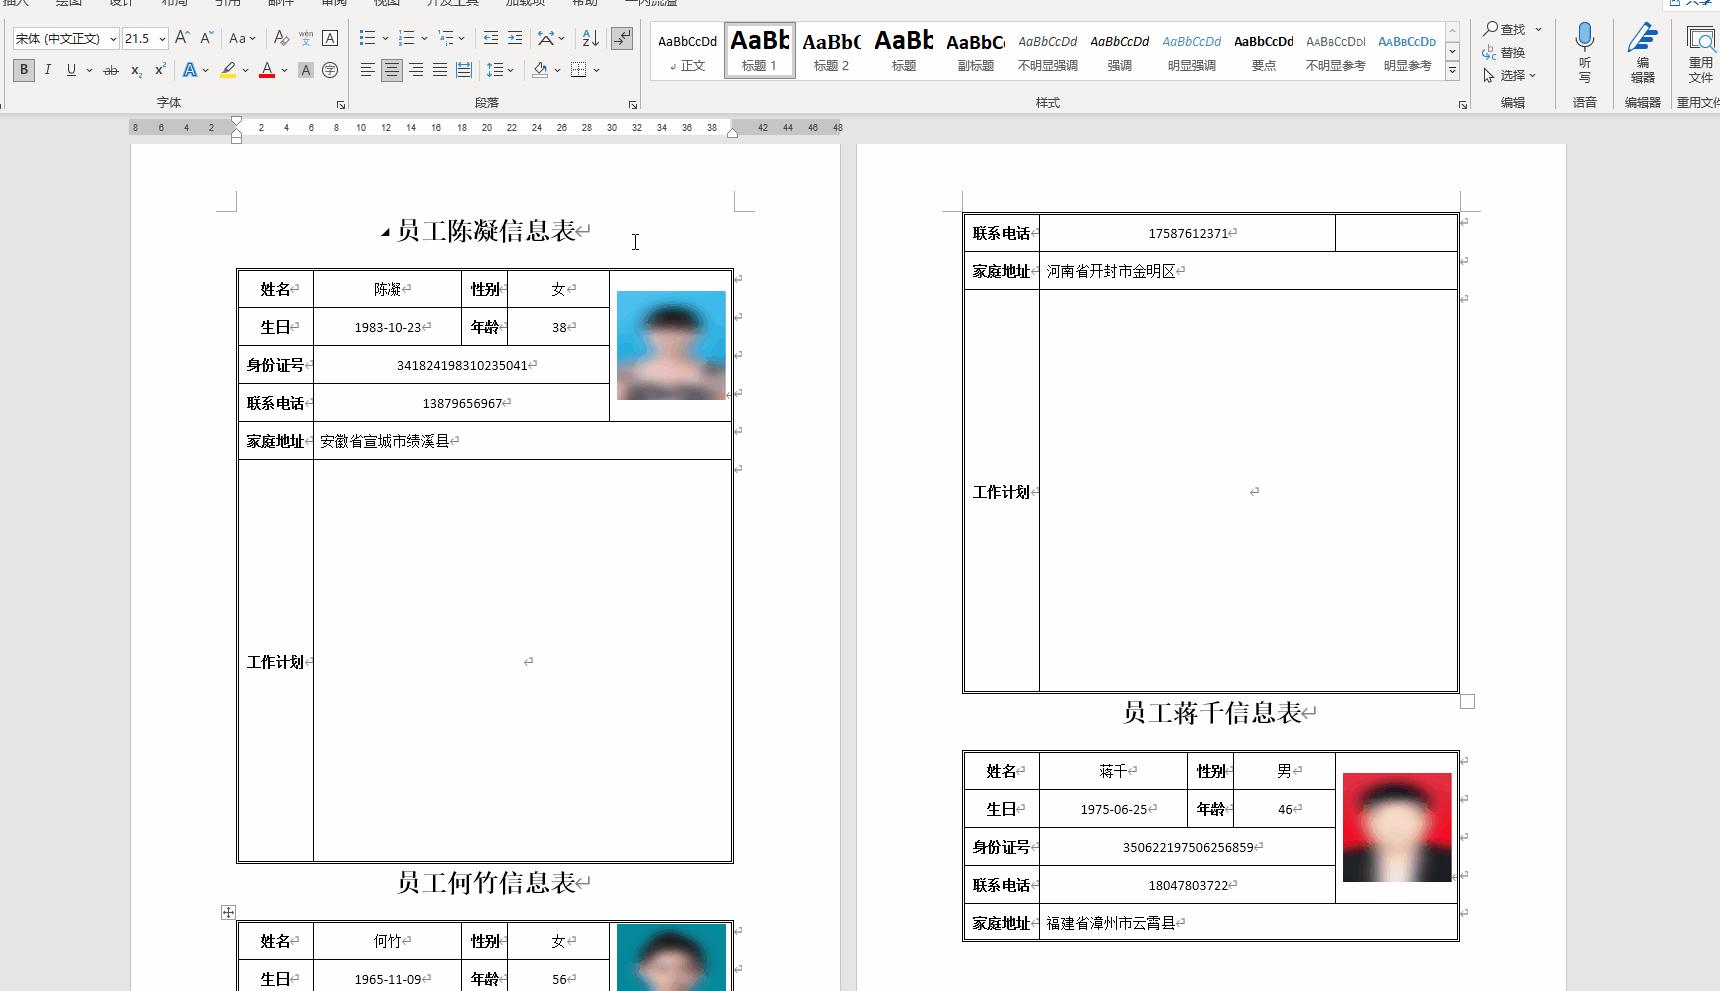The width and height of the screenshot is (1720, 991).
Task: Switch to the 视图 (View) ribbon tab
Action: (x=387, y=4)
